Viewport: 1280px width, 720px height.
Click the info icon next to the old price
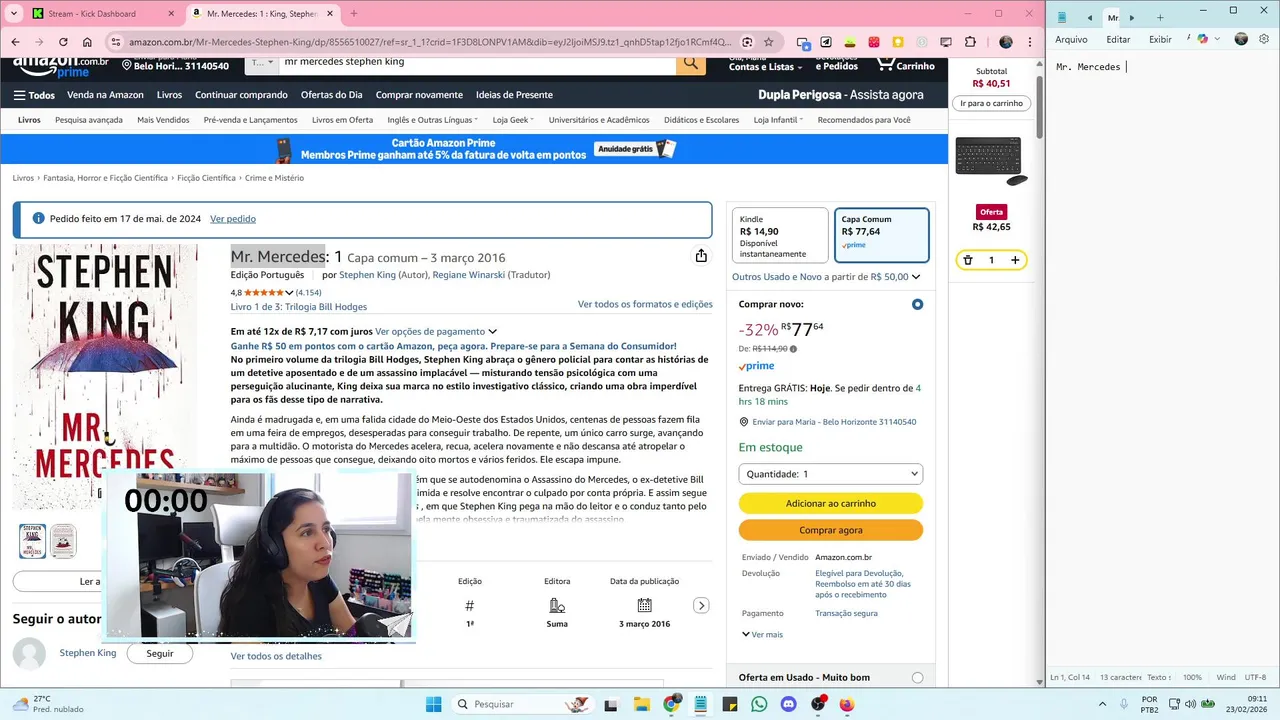pyautogui.click(x=794, y=349)
